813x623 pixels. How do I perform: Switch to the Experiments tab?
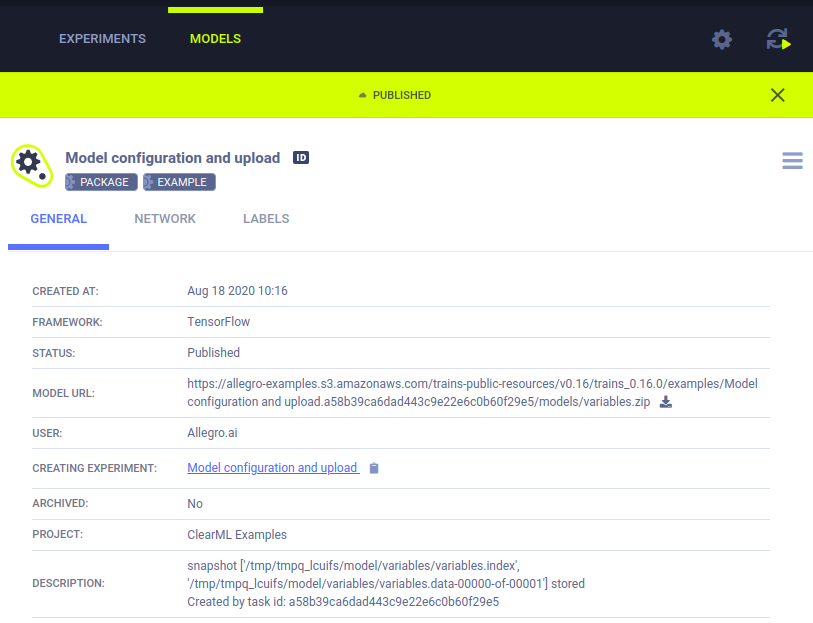tap(102, 39)
